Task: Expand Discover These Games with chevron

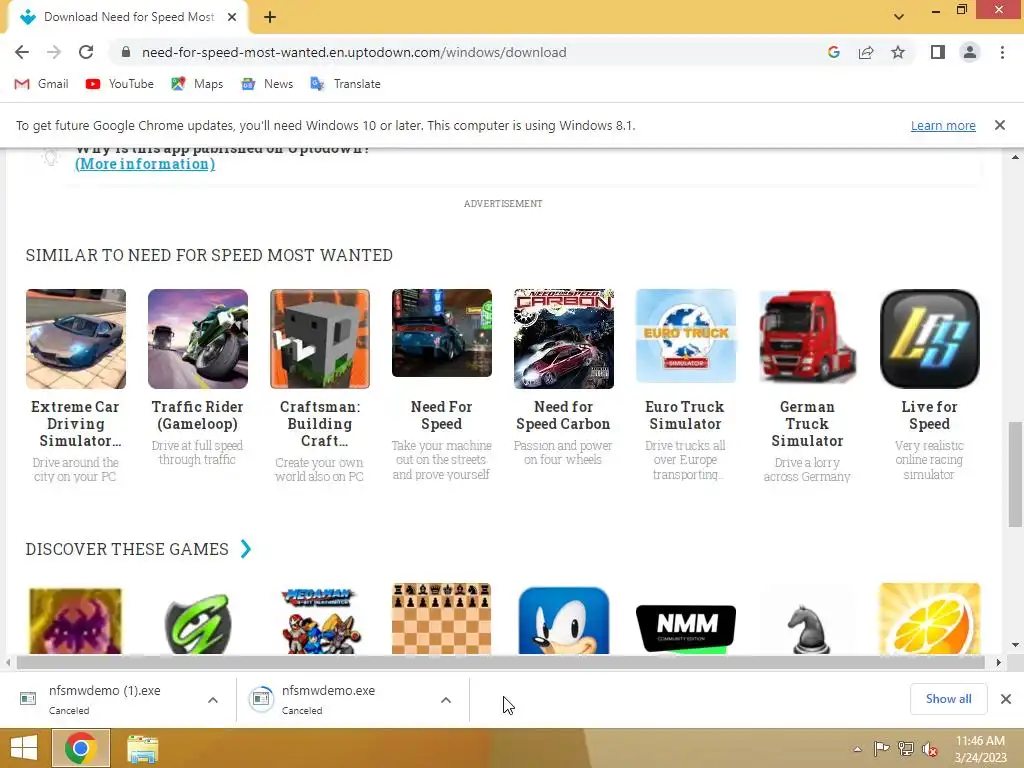Action: pos(246,549)
